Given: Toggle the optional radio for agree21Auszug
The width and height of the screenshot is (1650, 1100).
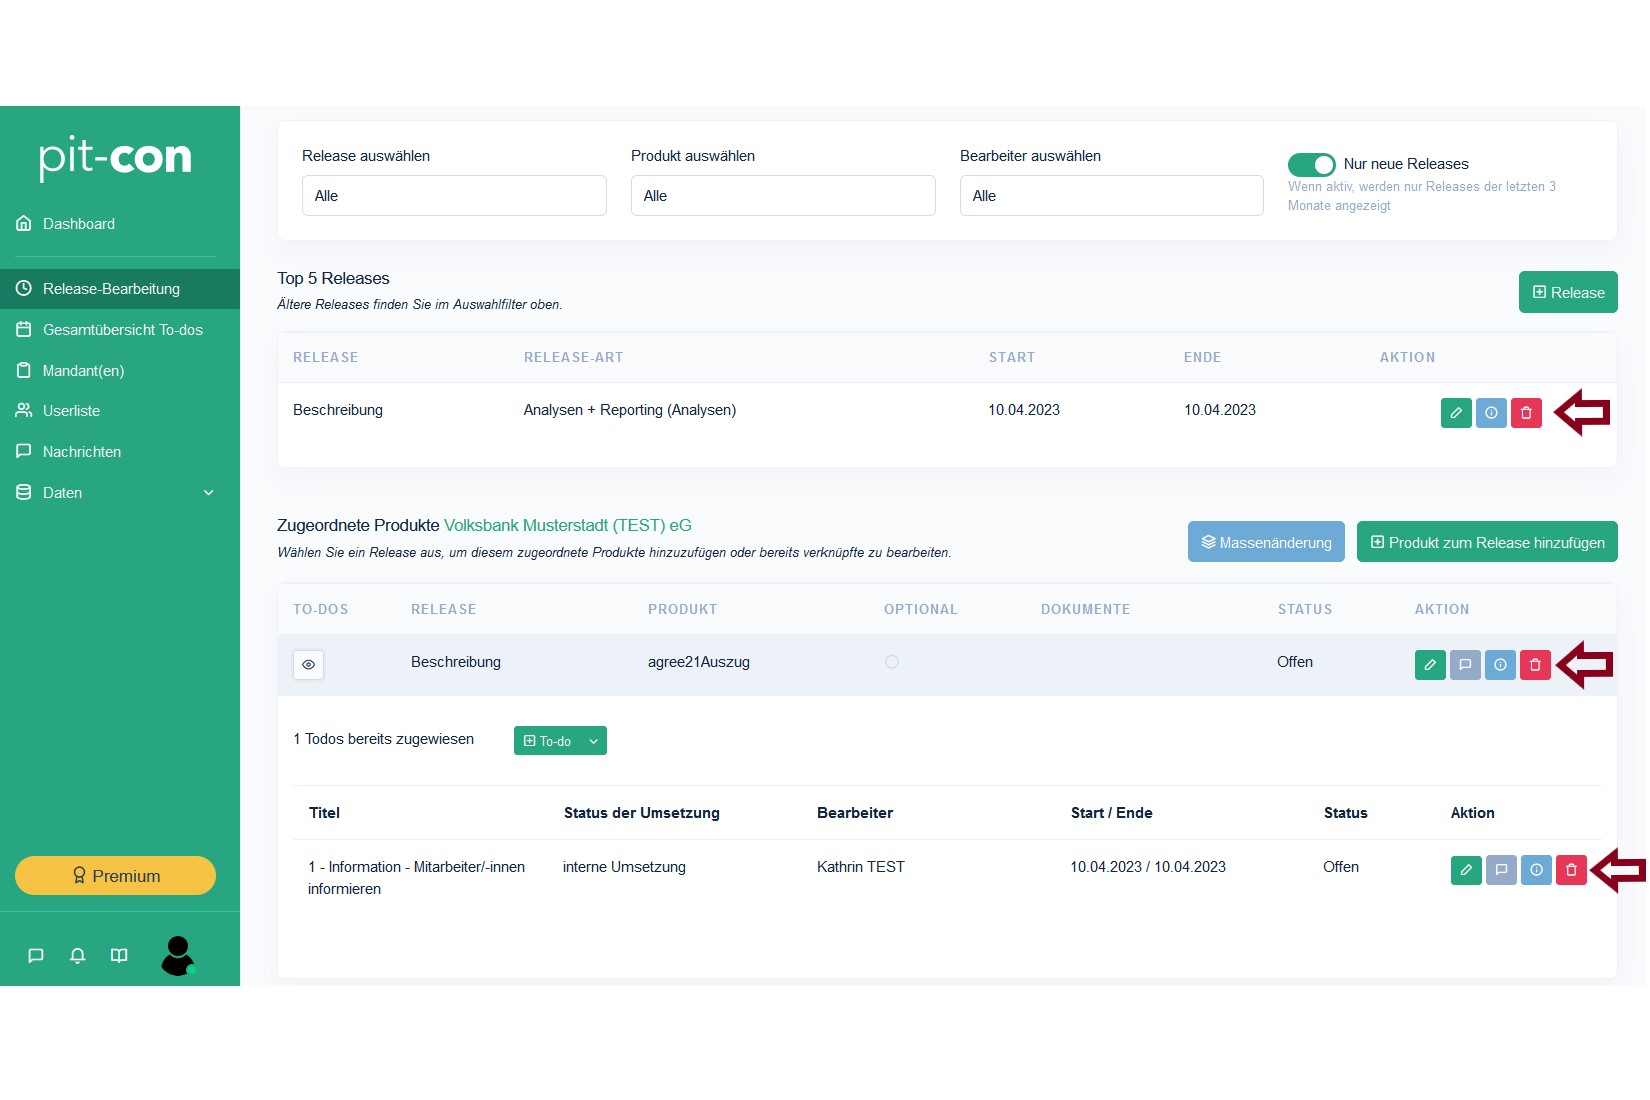Looking at the screenshot, I should (x=892, y=662).
